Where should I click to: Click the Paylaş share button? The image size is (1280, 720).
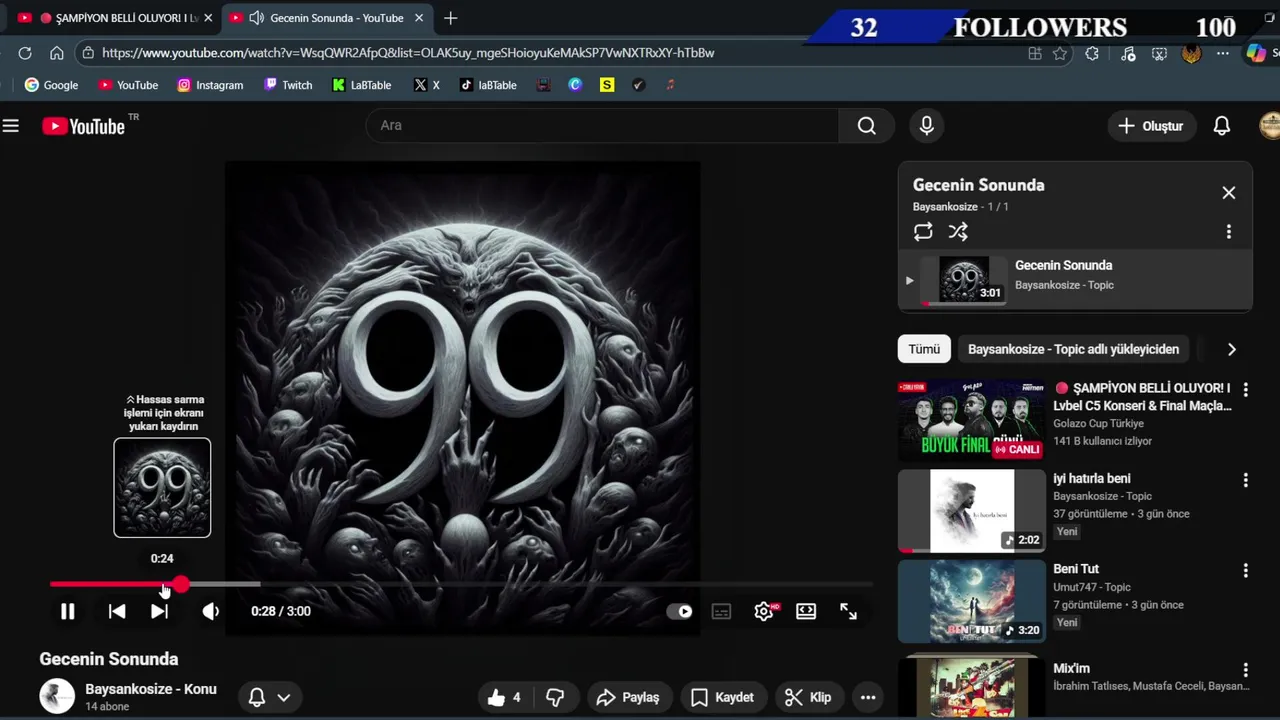(628, 697)
